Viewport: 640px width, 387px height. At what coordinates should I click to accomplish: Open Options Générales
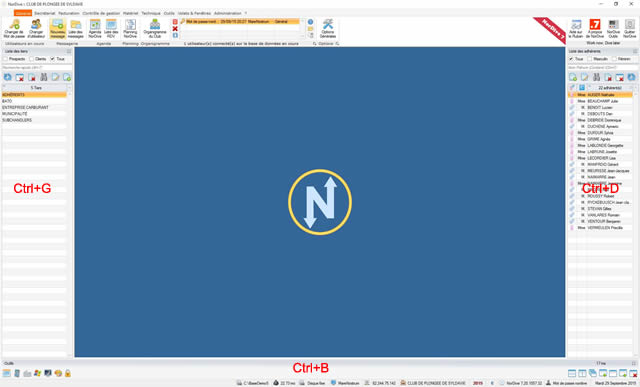[327, 28]
